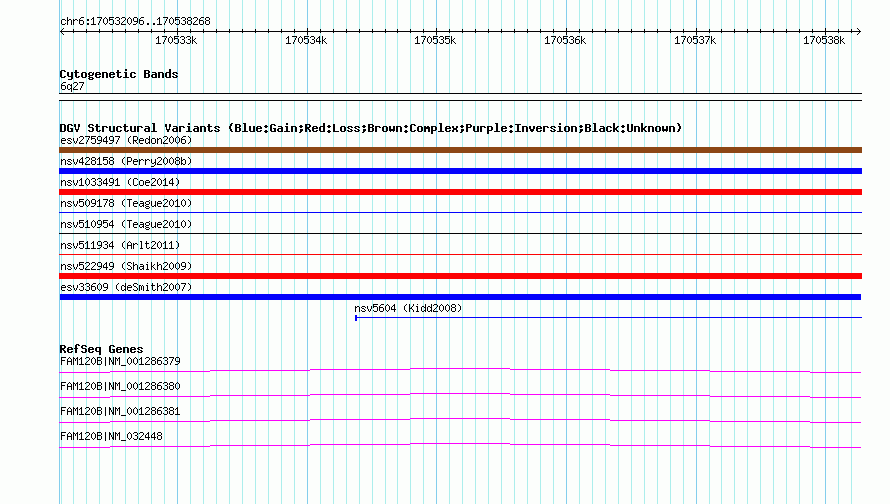Screen dimensions: 890x504
Task: Click the FAM120B|NM_032448 gene label
Action: 111,436
